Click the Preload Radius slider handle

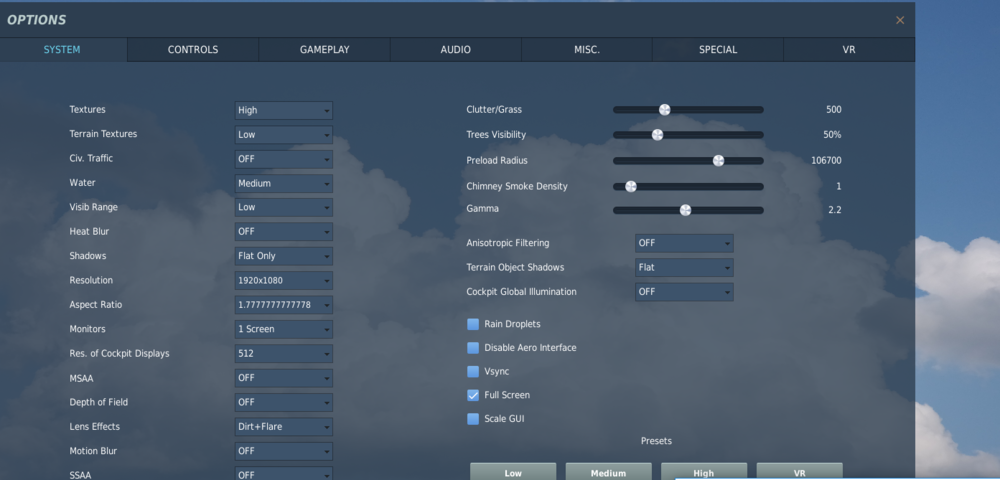(x=718, y=161)
